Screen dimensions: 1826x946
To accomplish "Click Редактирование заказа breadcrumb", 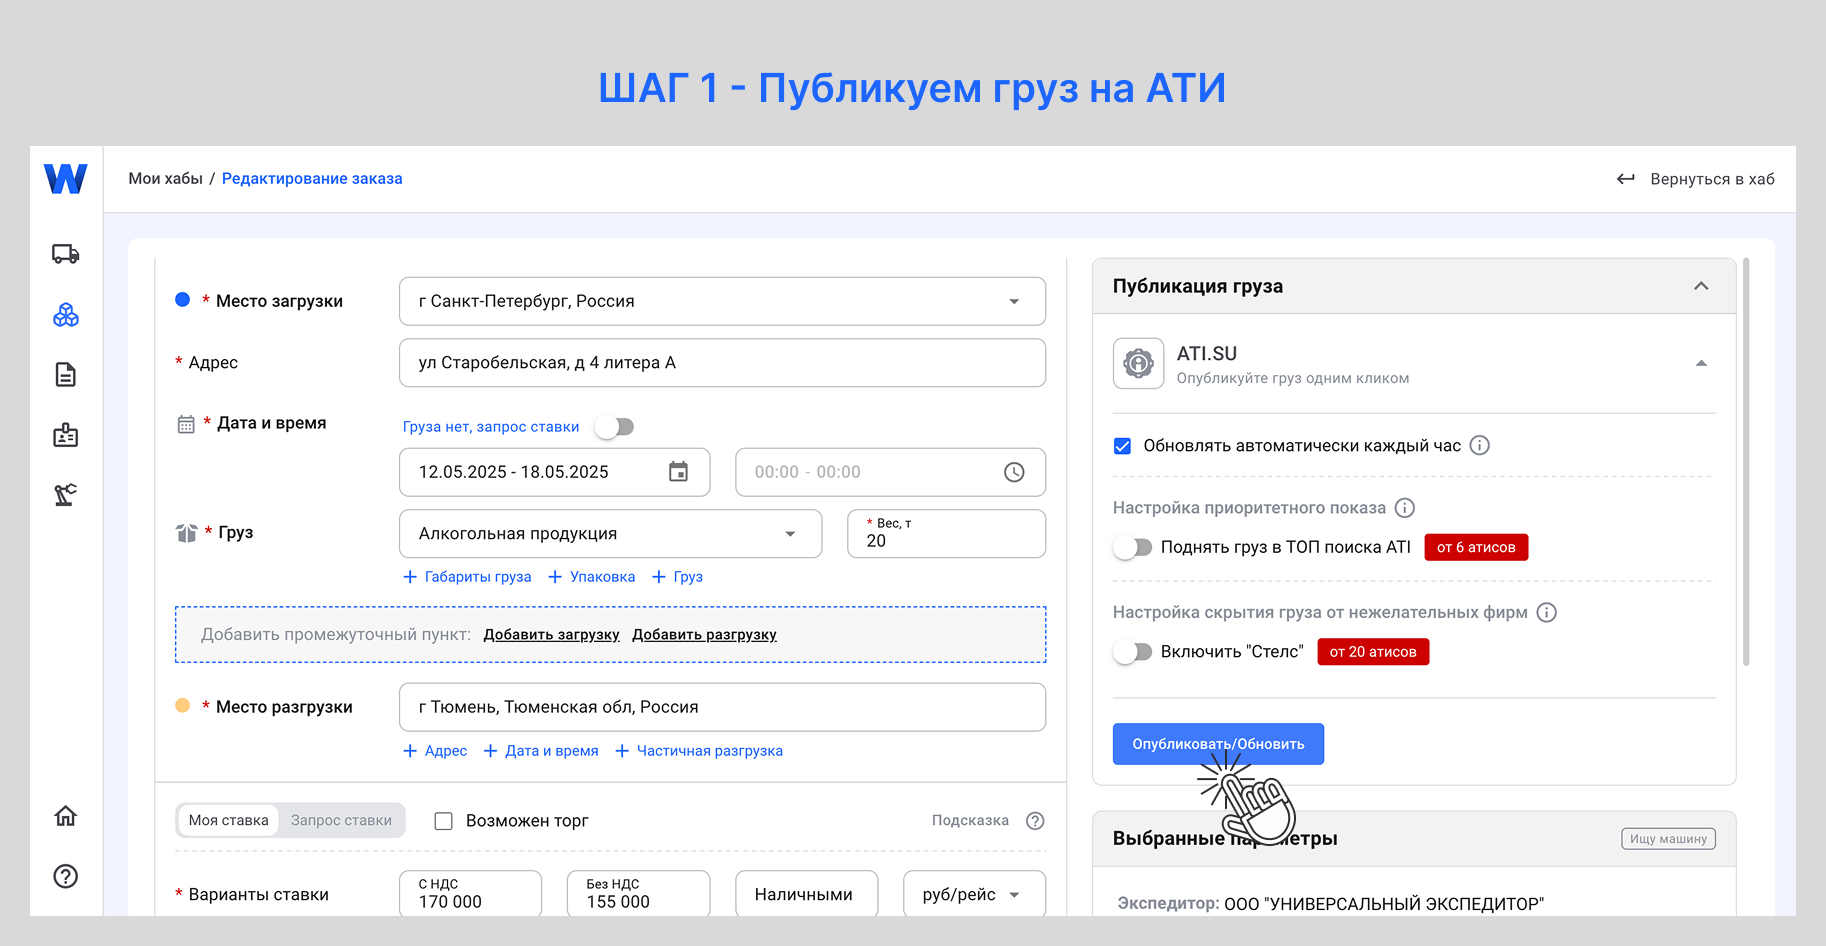I will (312, 179).
